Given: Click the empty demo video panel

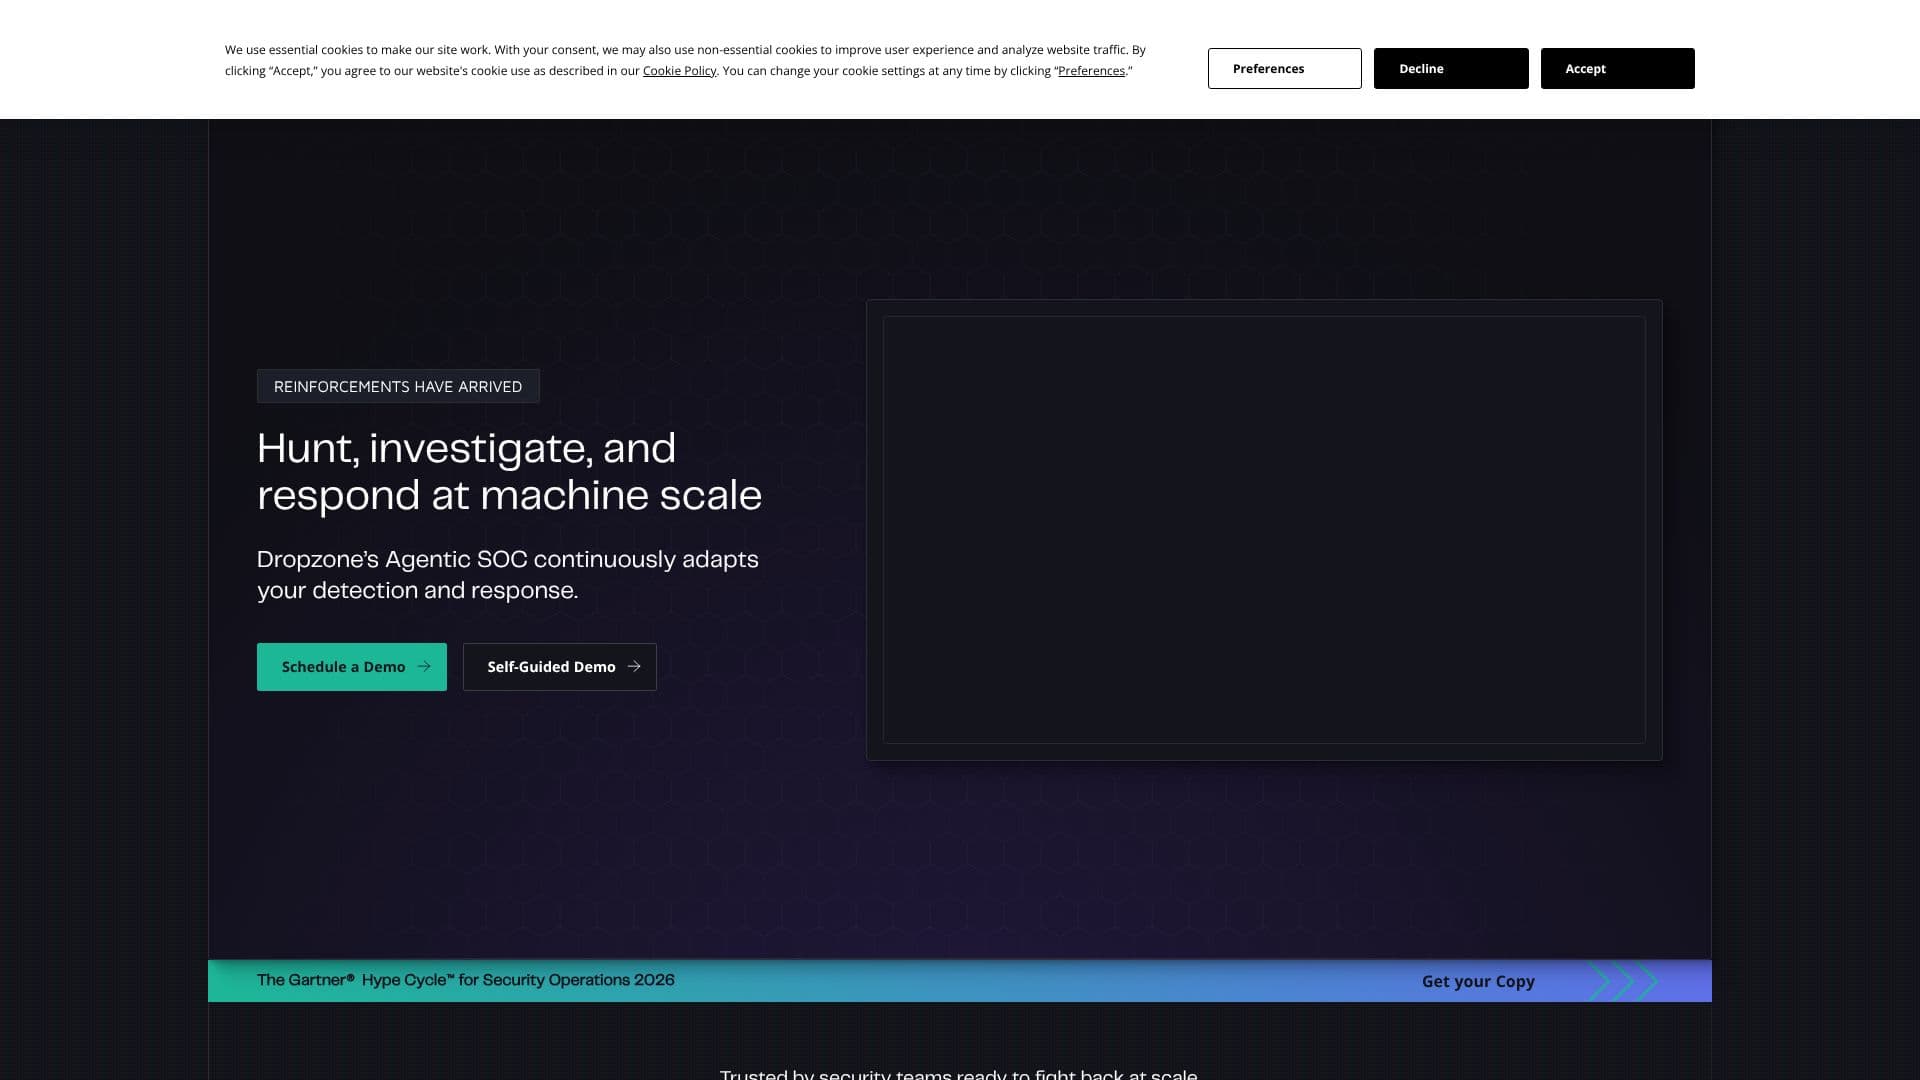Looking at the screenshot, I should [x=1264, y=530].
